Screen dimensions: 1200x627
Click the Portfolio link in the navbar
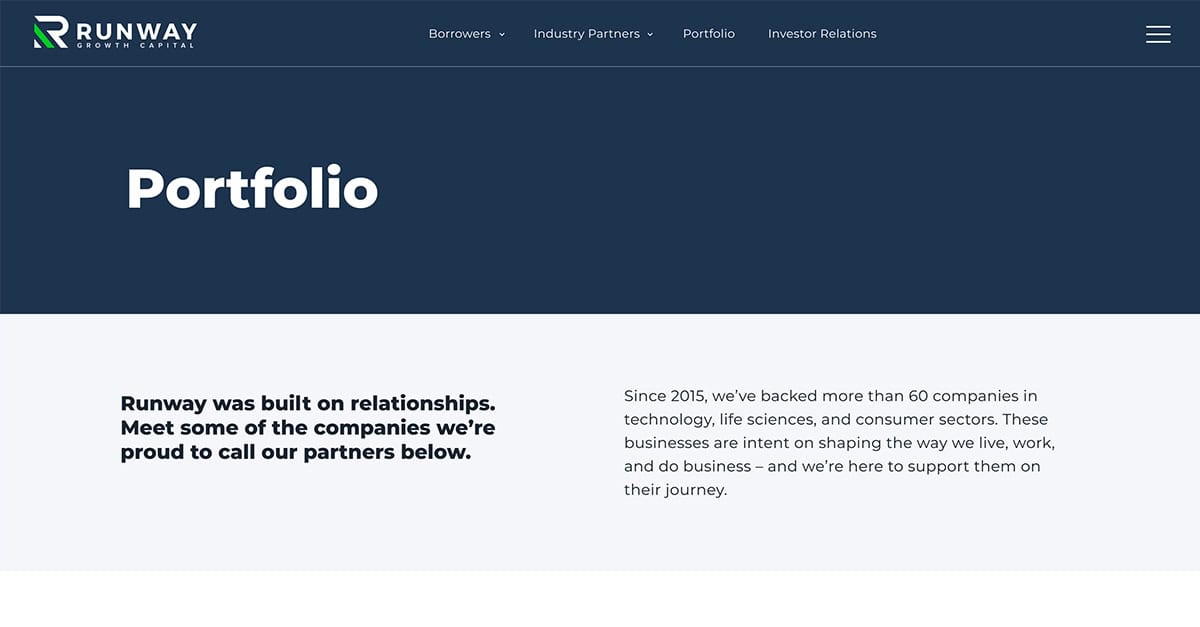(709, 33)
